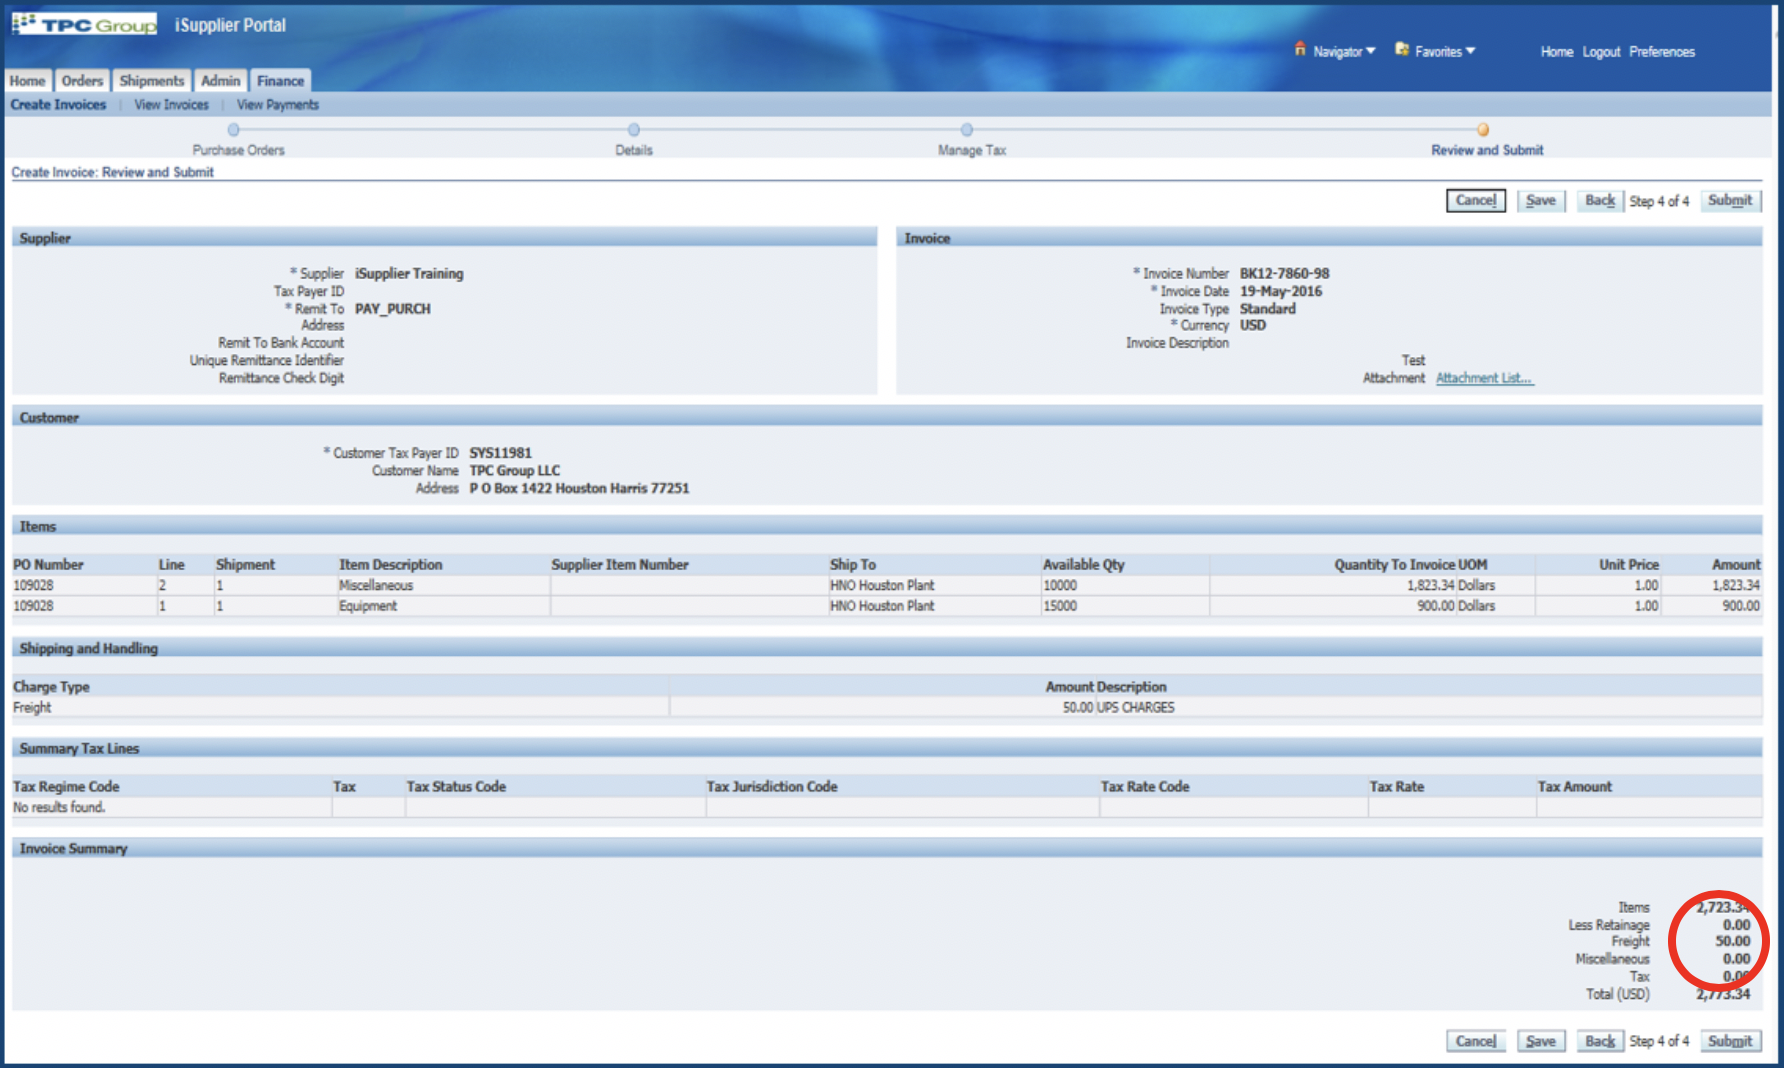Click the Navigator icon

point(1300,49)
